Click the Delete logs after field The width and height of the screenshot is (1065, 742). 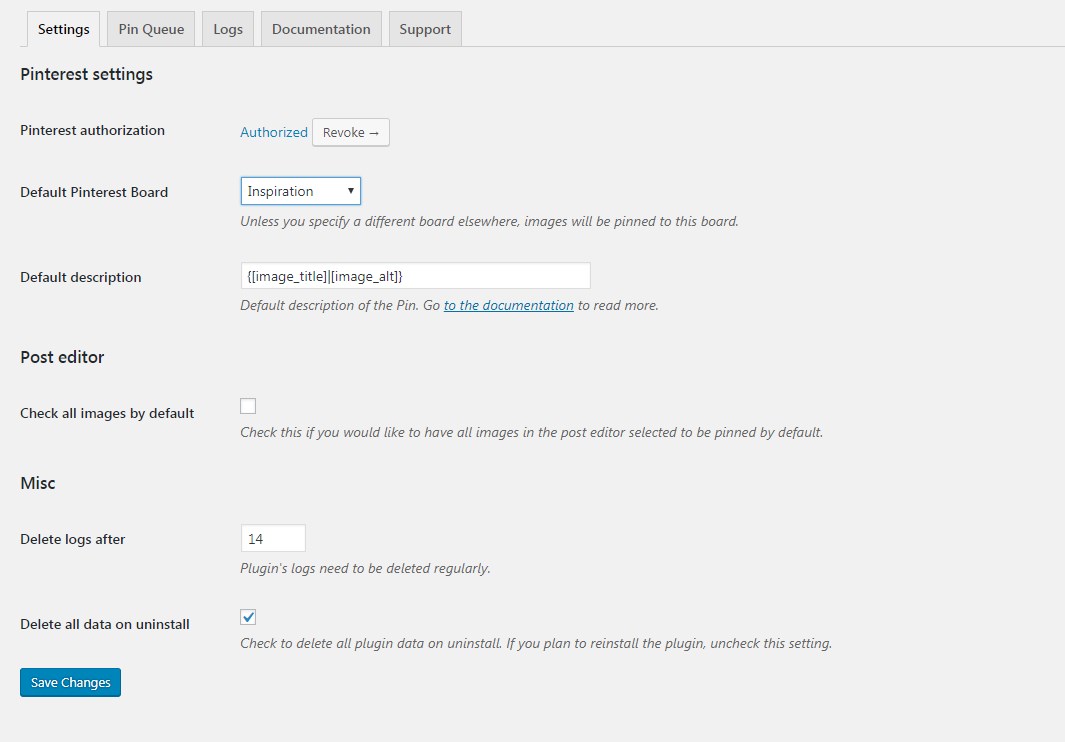tap(273, 538)
